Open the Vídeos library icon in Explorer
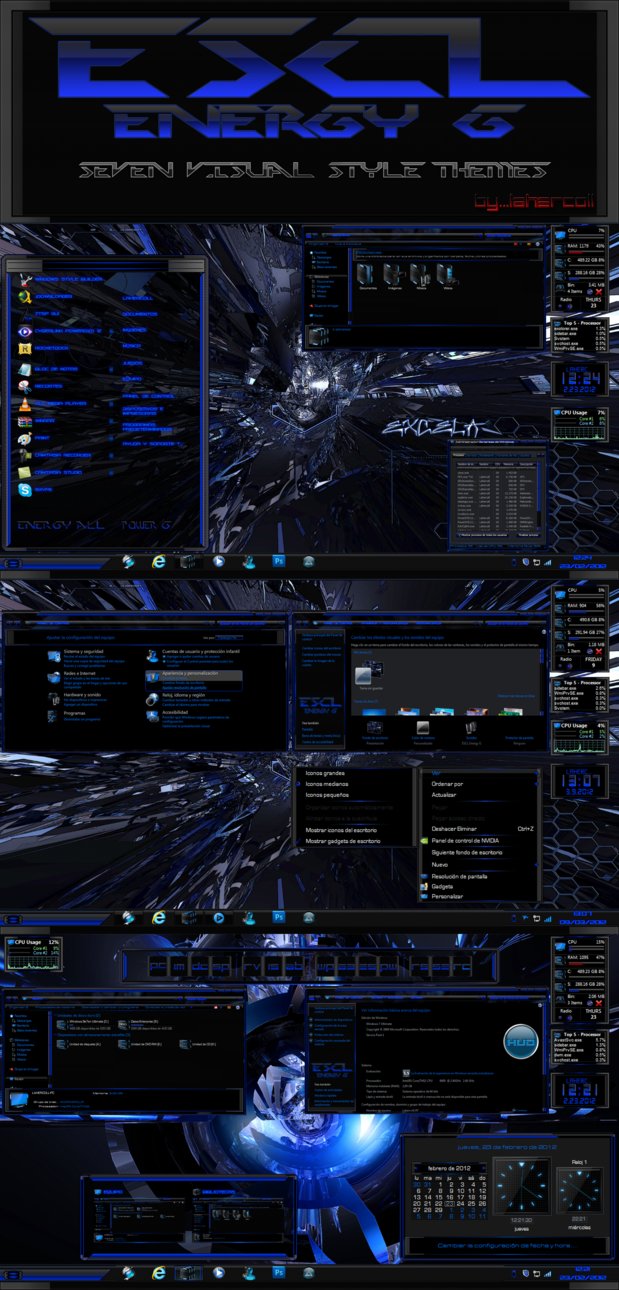Screen dimensions: 619x1290 (447, 275)
